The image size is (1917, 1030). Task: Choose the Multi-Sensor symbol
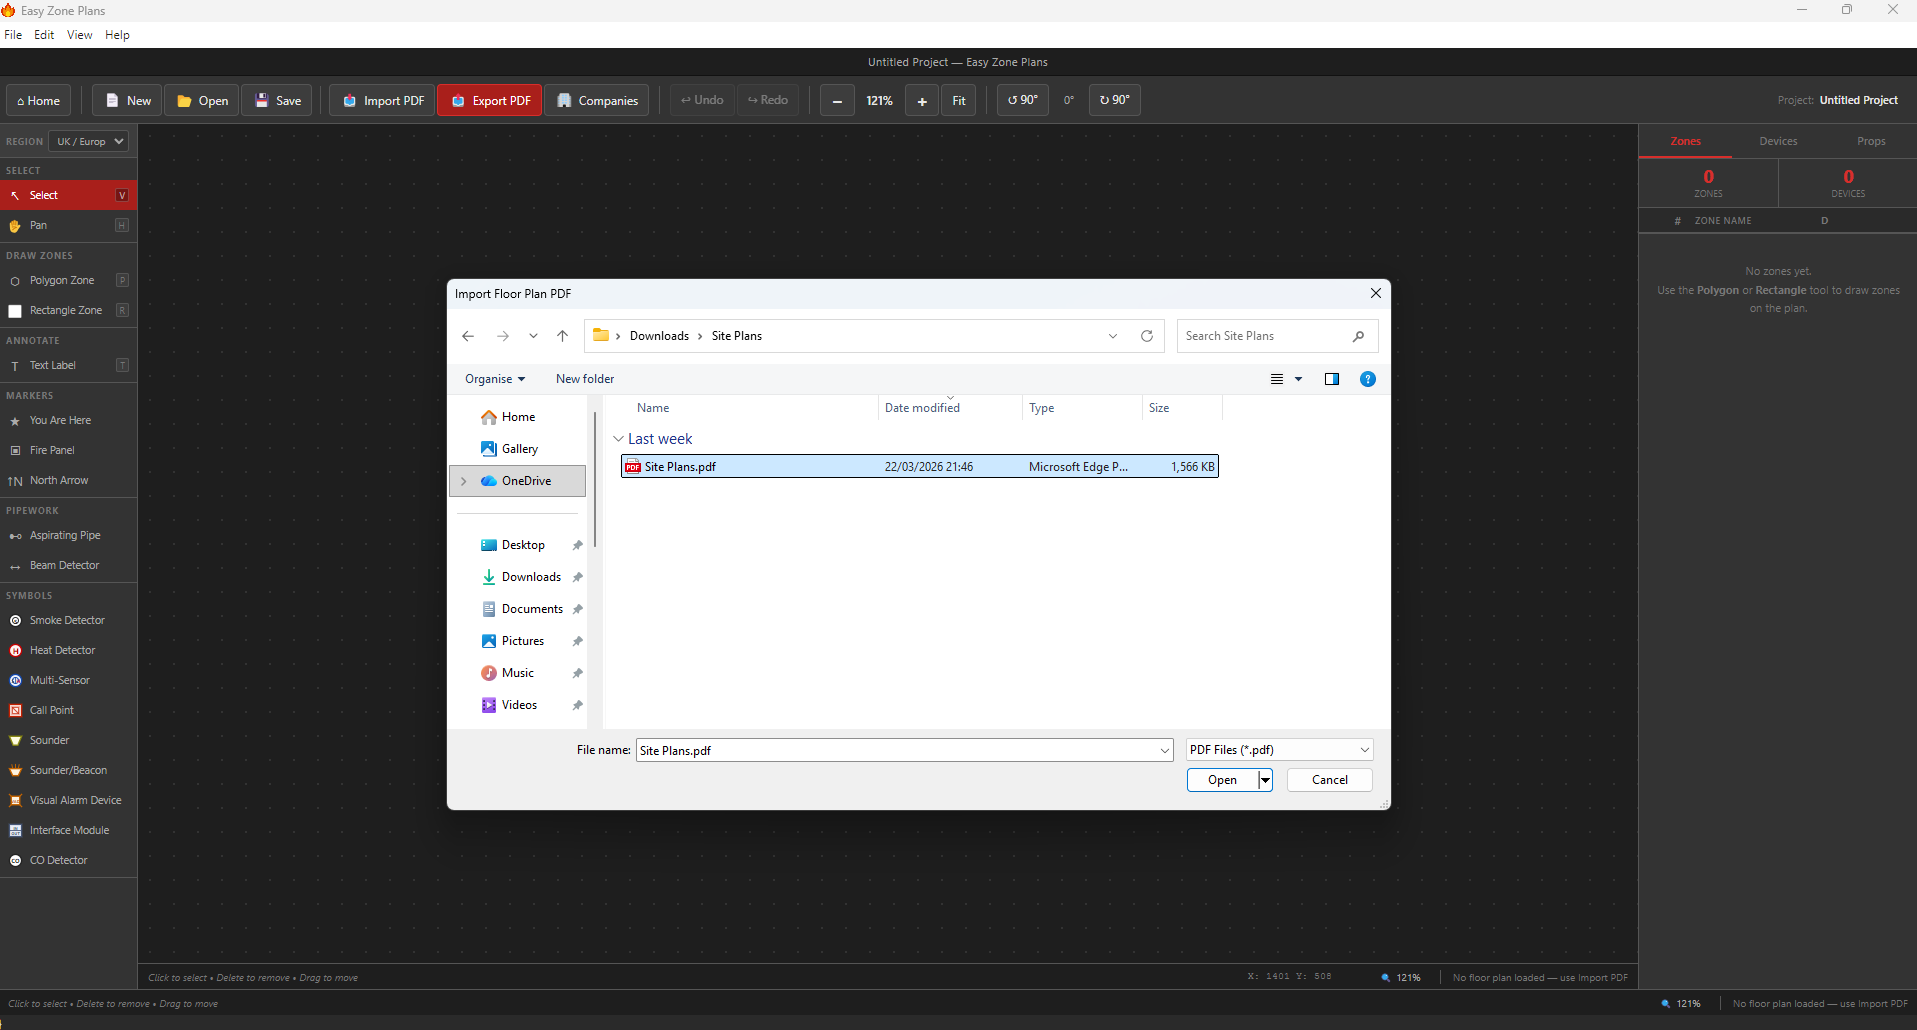pyautogui.click(x=68, y=680)
